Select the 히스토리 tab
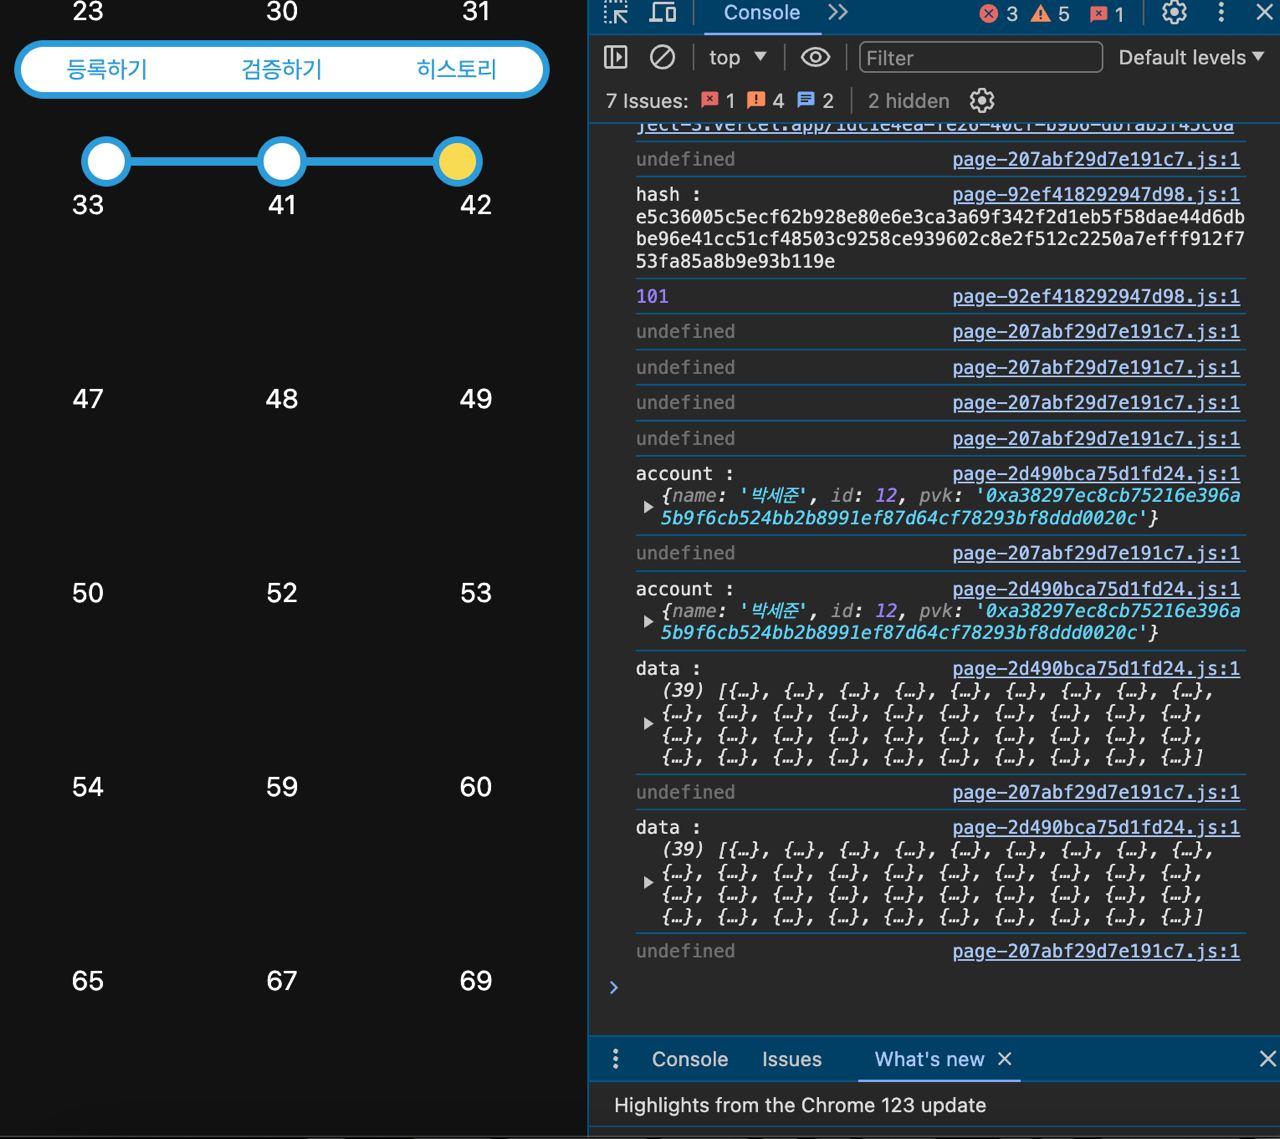 tap(457, 69)
